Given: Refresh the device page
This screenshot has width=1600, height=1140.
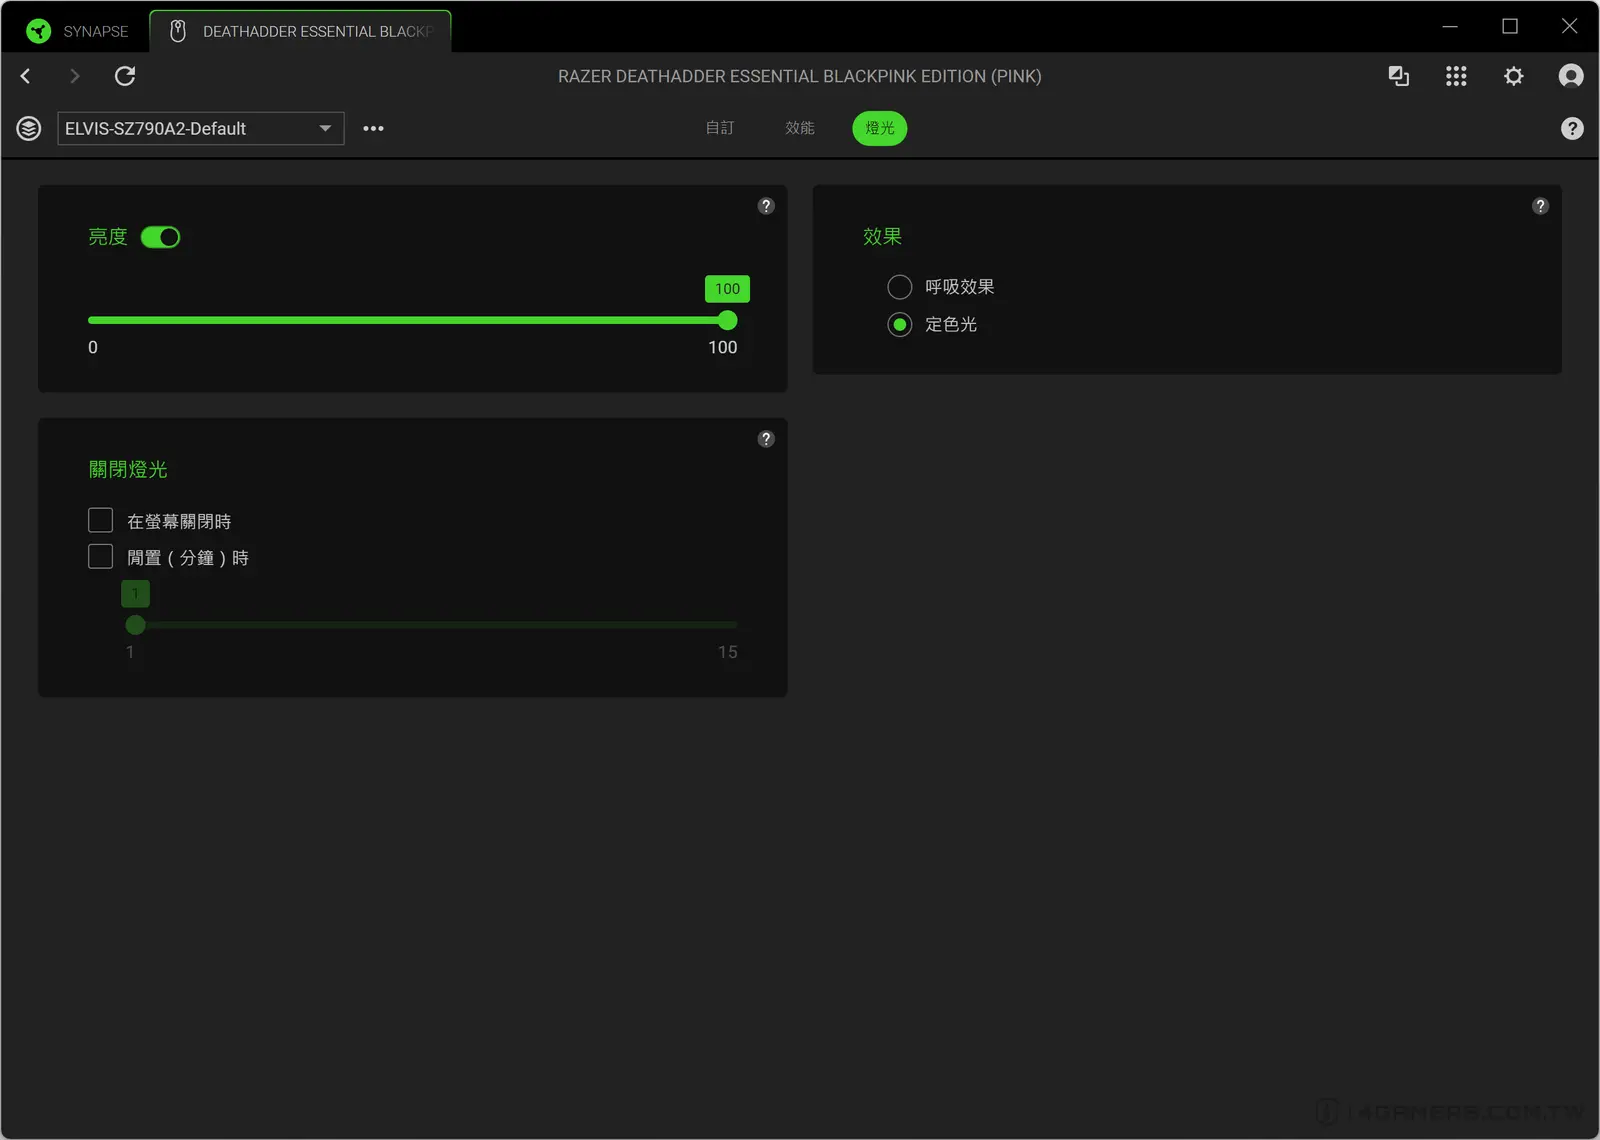Looking at the screenshot, I should click(125, 76).
